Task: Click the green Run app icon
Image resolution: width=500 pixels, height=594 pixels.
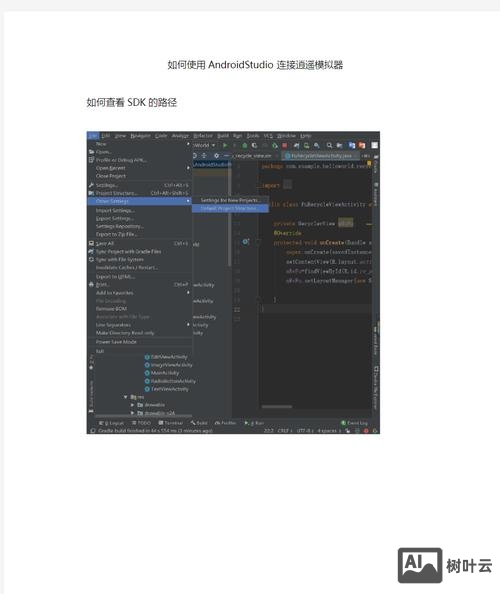Action: (x=225, y=145)
